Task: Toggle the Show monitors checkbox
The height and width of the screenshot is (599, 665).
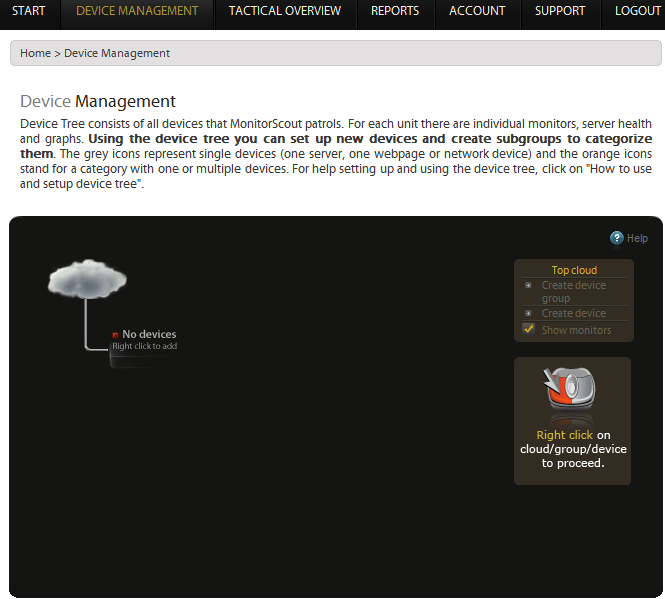Action: (x=529, y=329)
